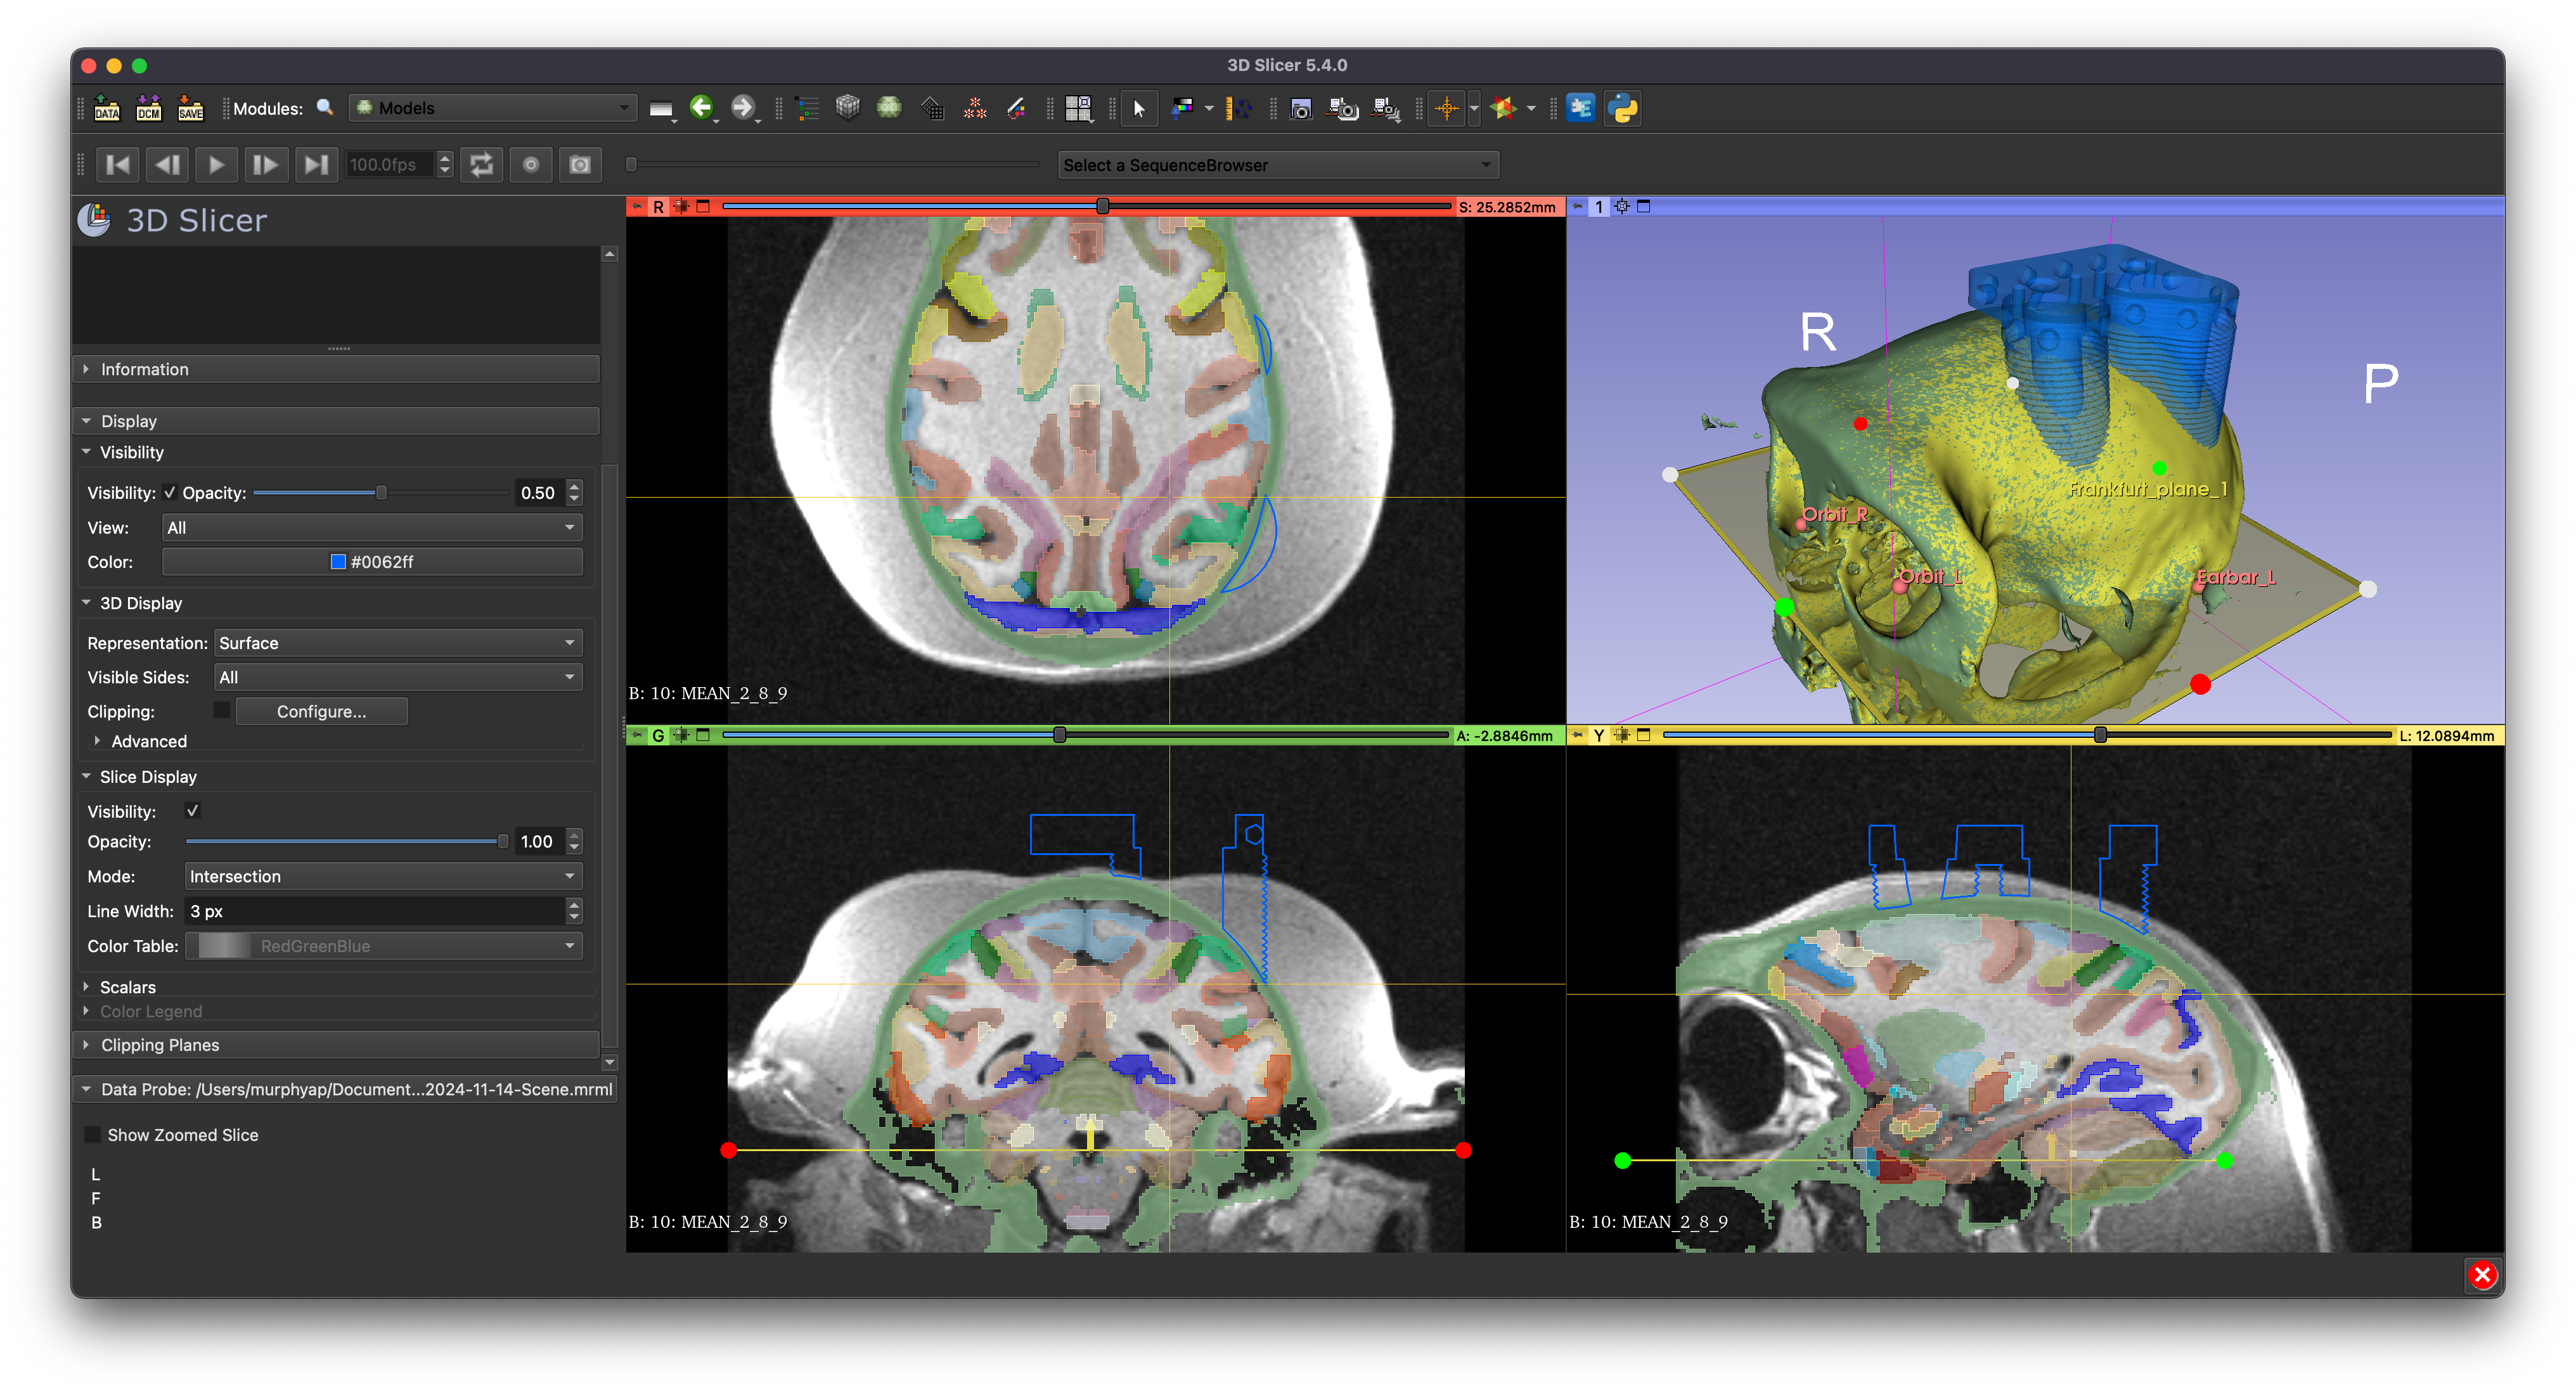Expand the Information section
2576x1392 pixels.
pos(337,369)
